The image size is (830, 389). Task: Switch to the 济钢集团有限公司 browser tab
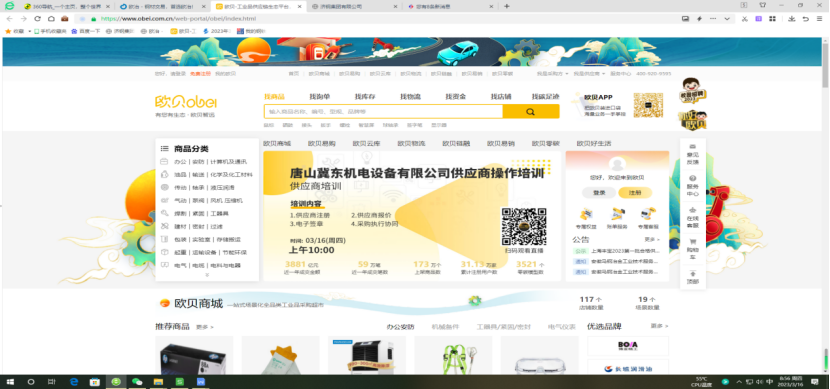point(354,6)
